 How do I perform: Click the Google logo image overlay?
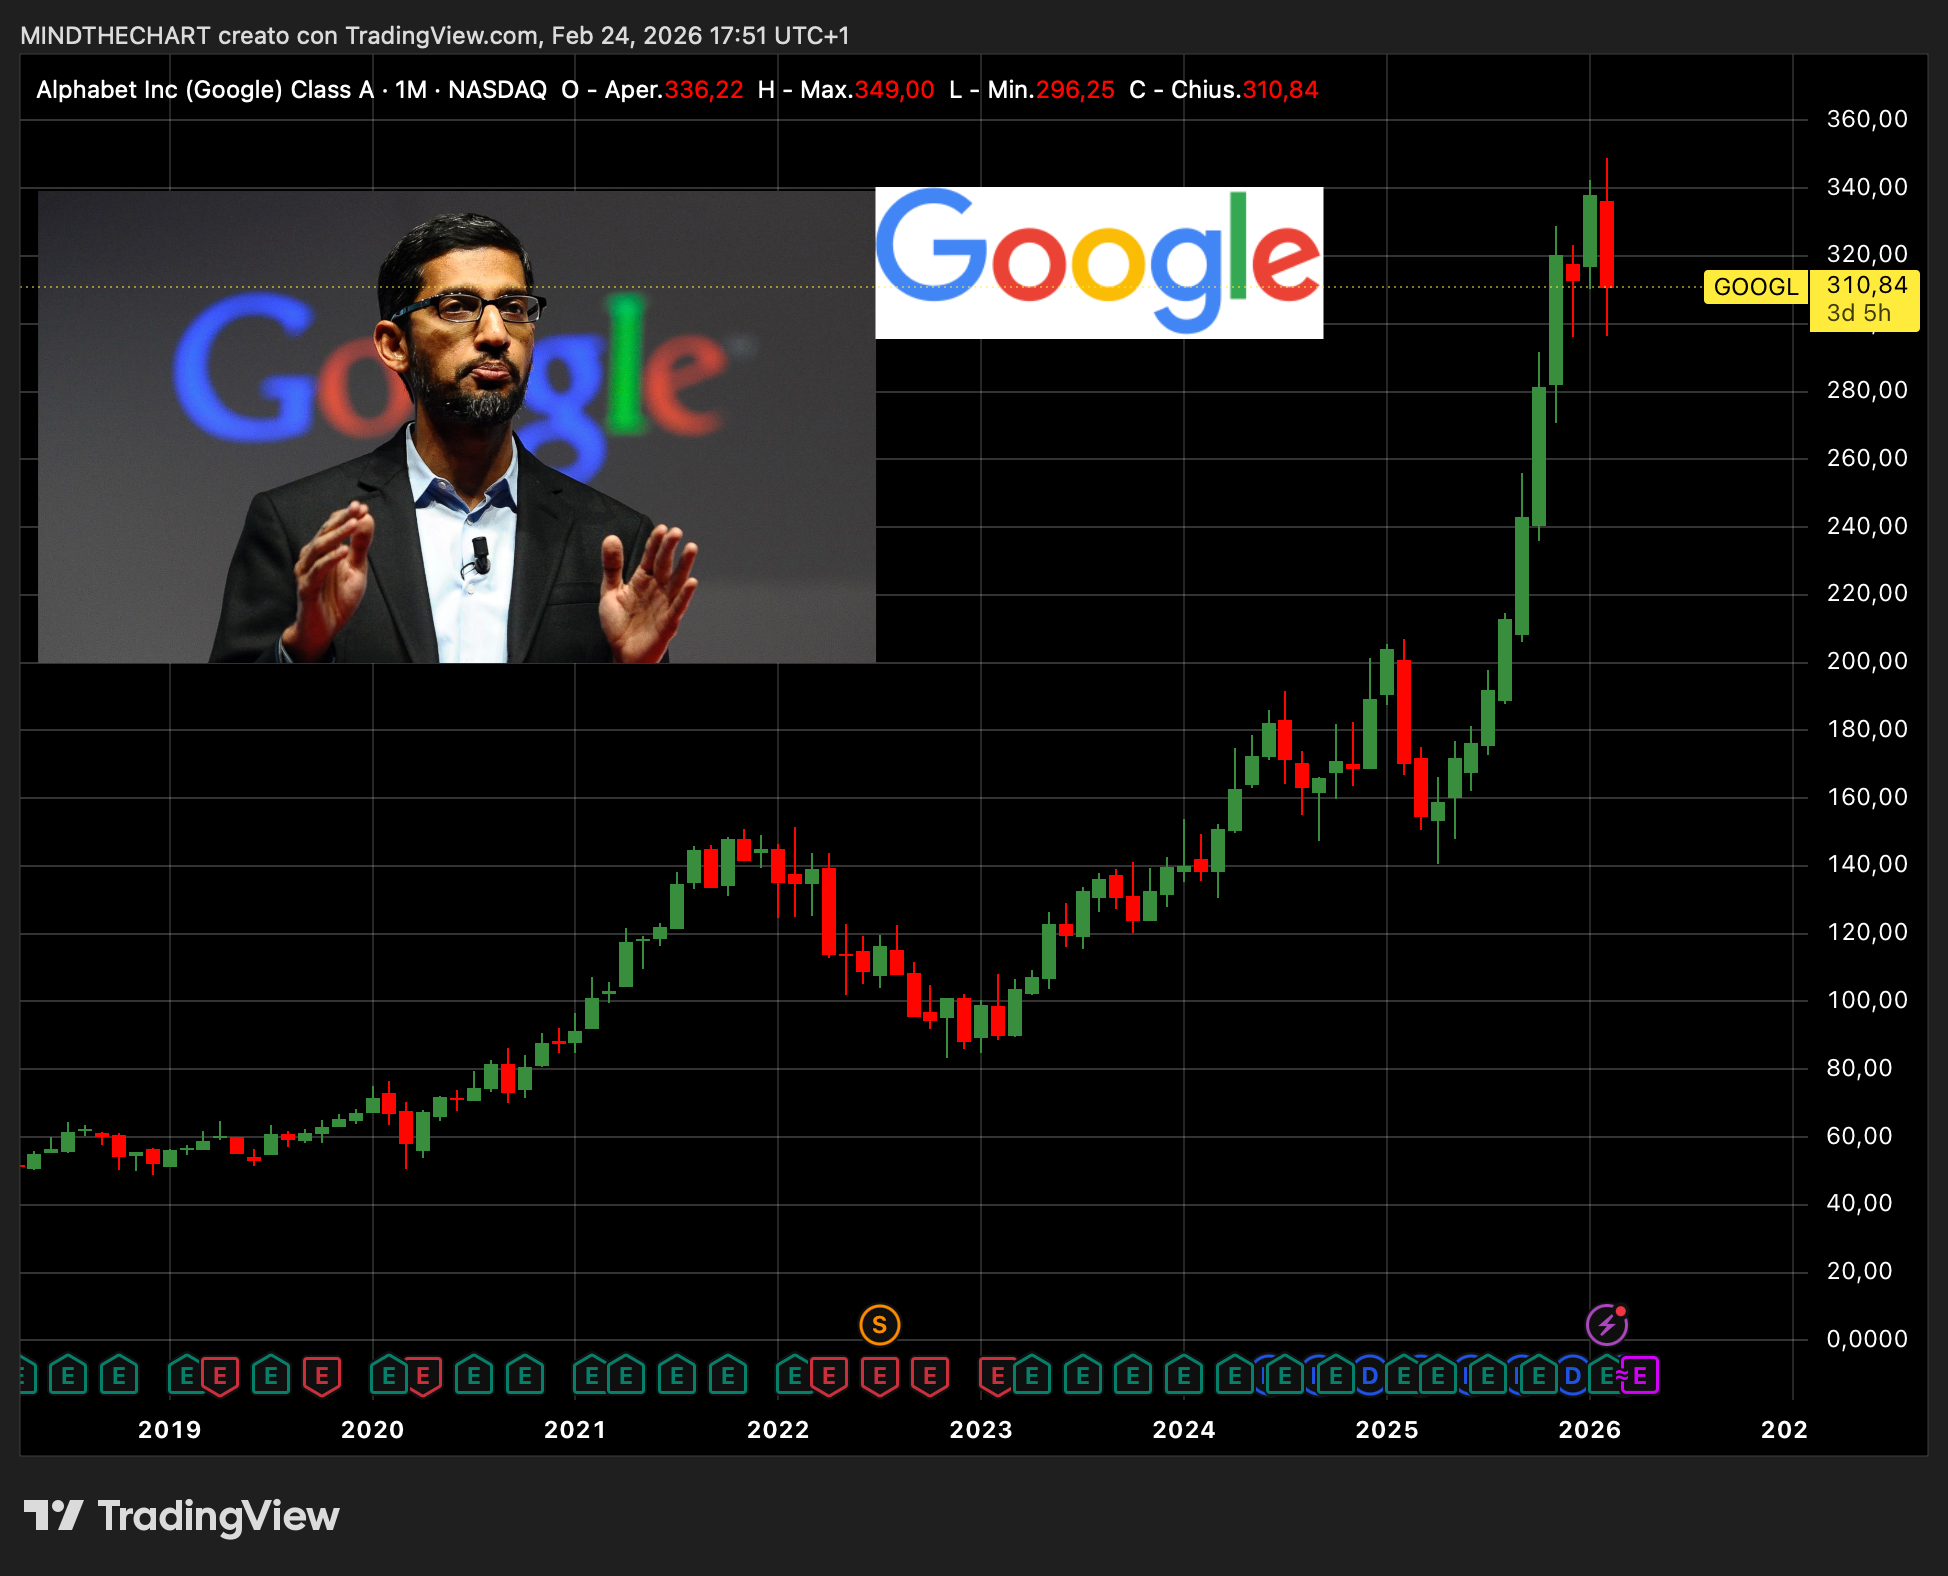(1098, 263)
